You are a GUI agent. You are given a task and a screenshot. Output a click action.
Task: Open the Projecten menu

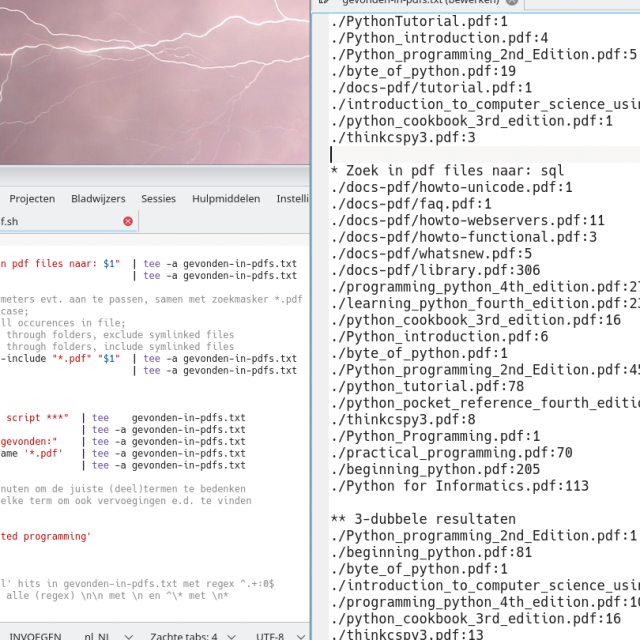[32, 199]
